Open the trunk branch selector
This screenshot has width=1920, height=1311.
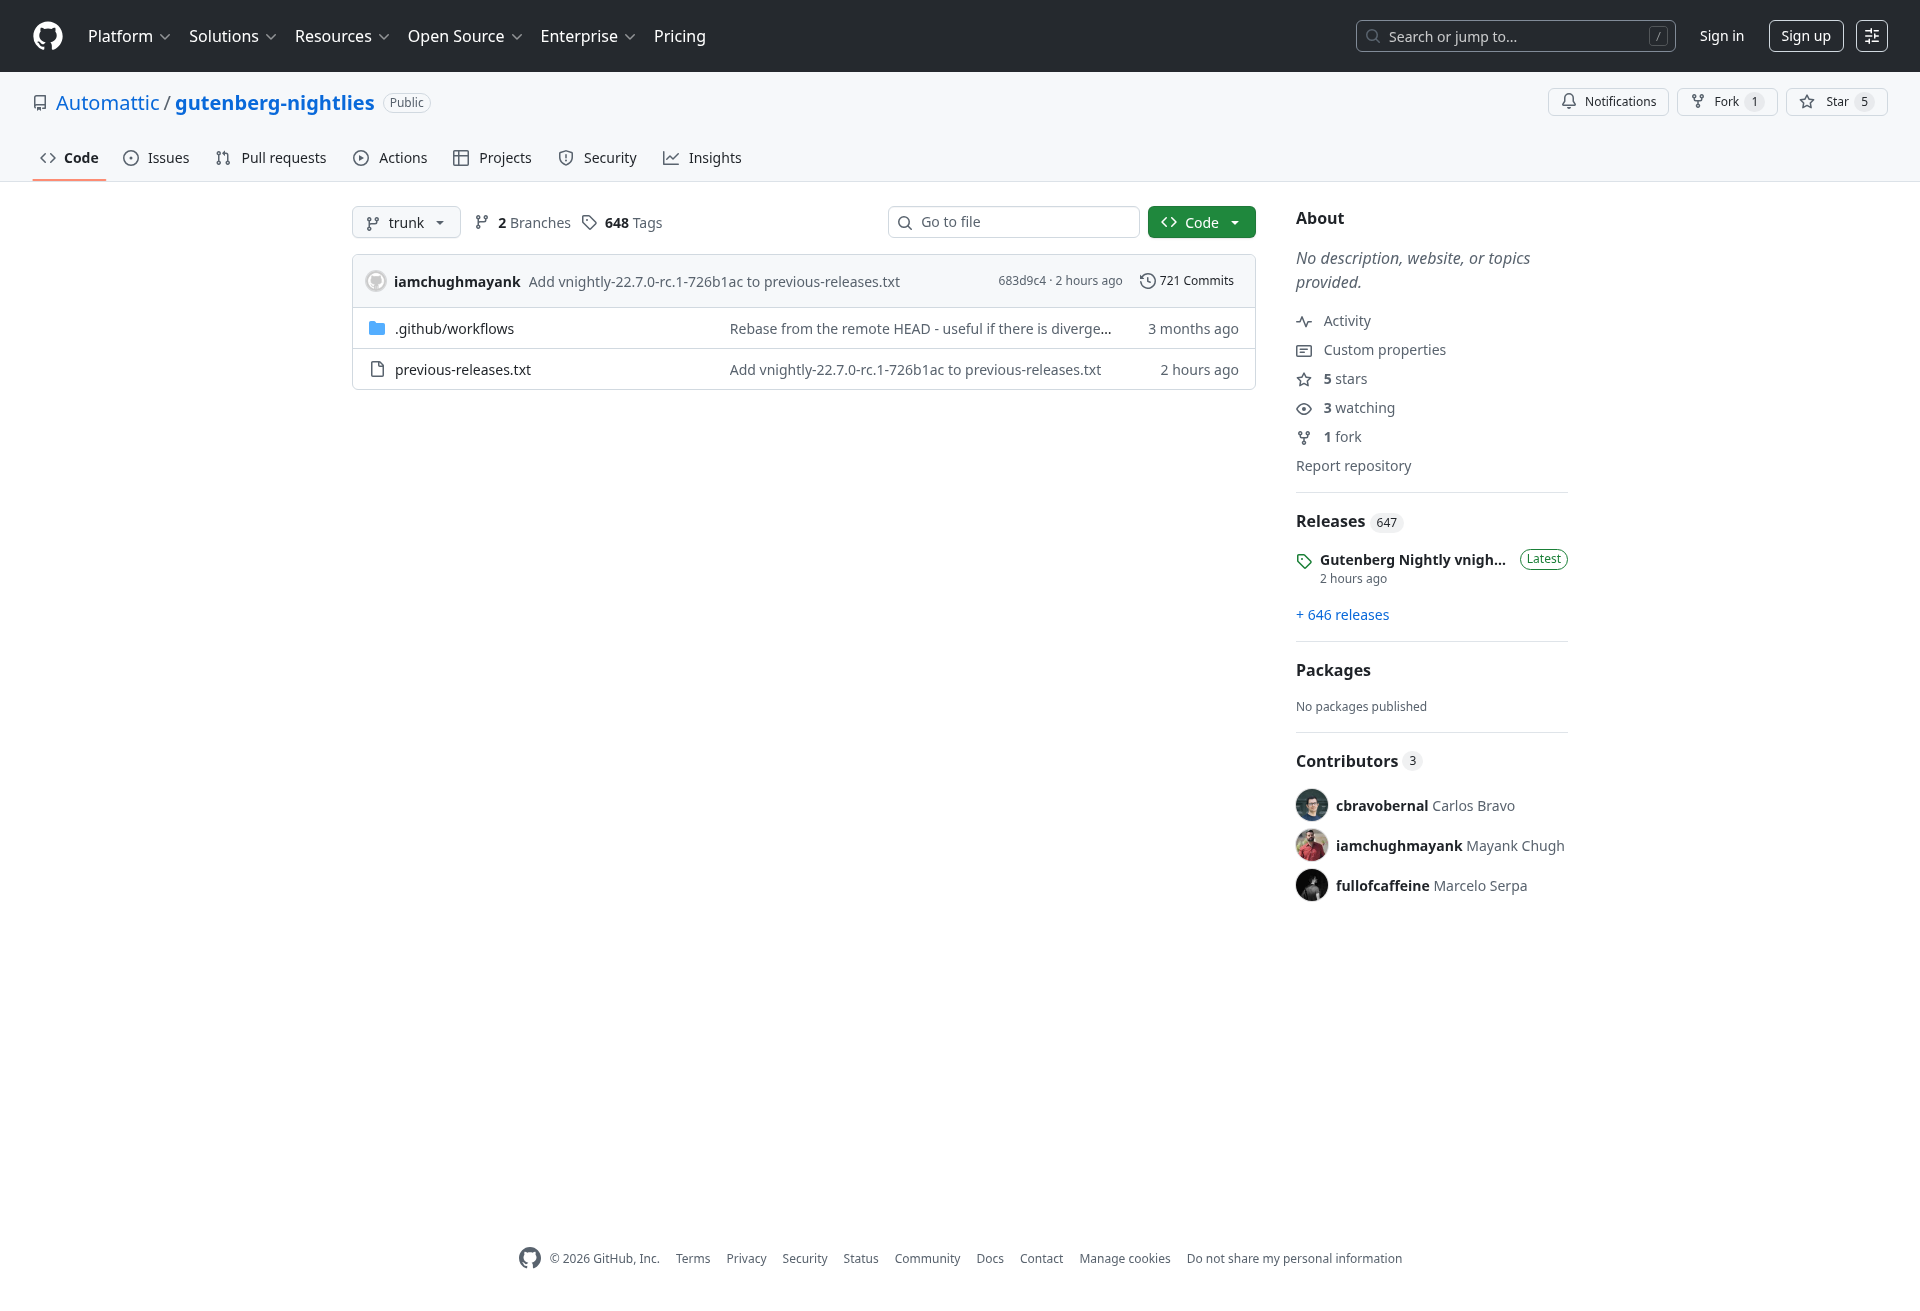click(406, 222)
